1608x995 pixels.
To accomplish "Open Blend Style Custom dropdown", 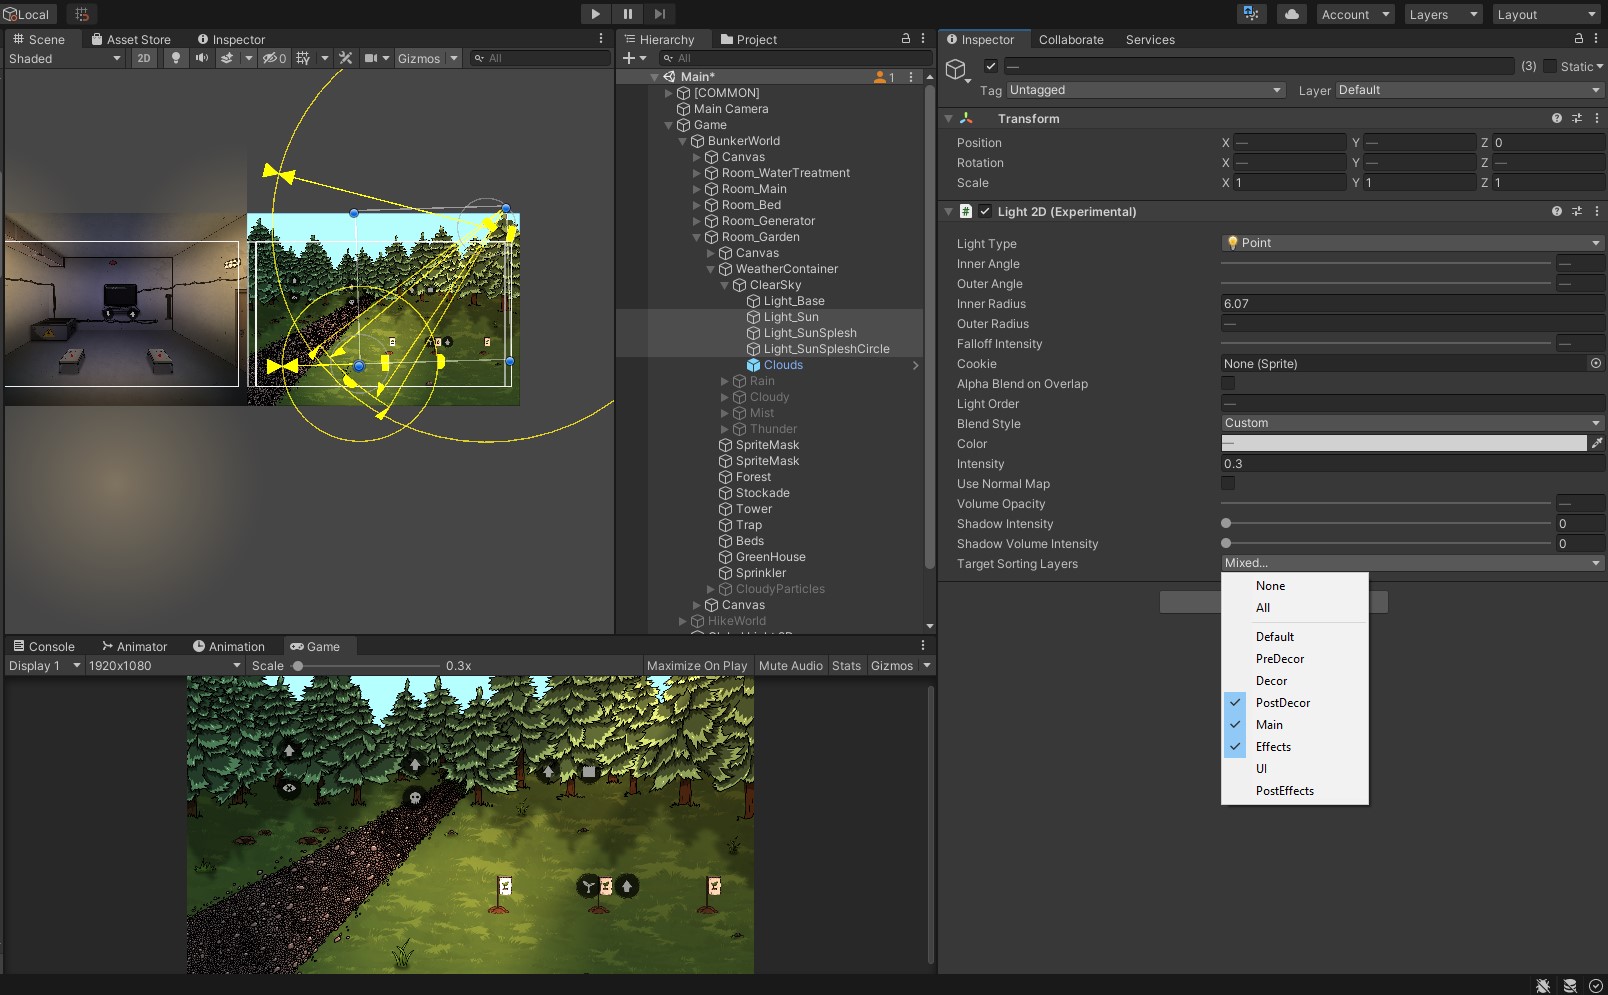I will (1412, 423).
